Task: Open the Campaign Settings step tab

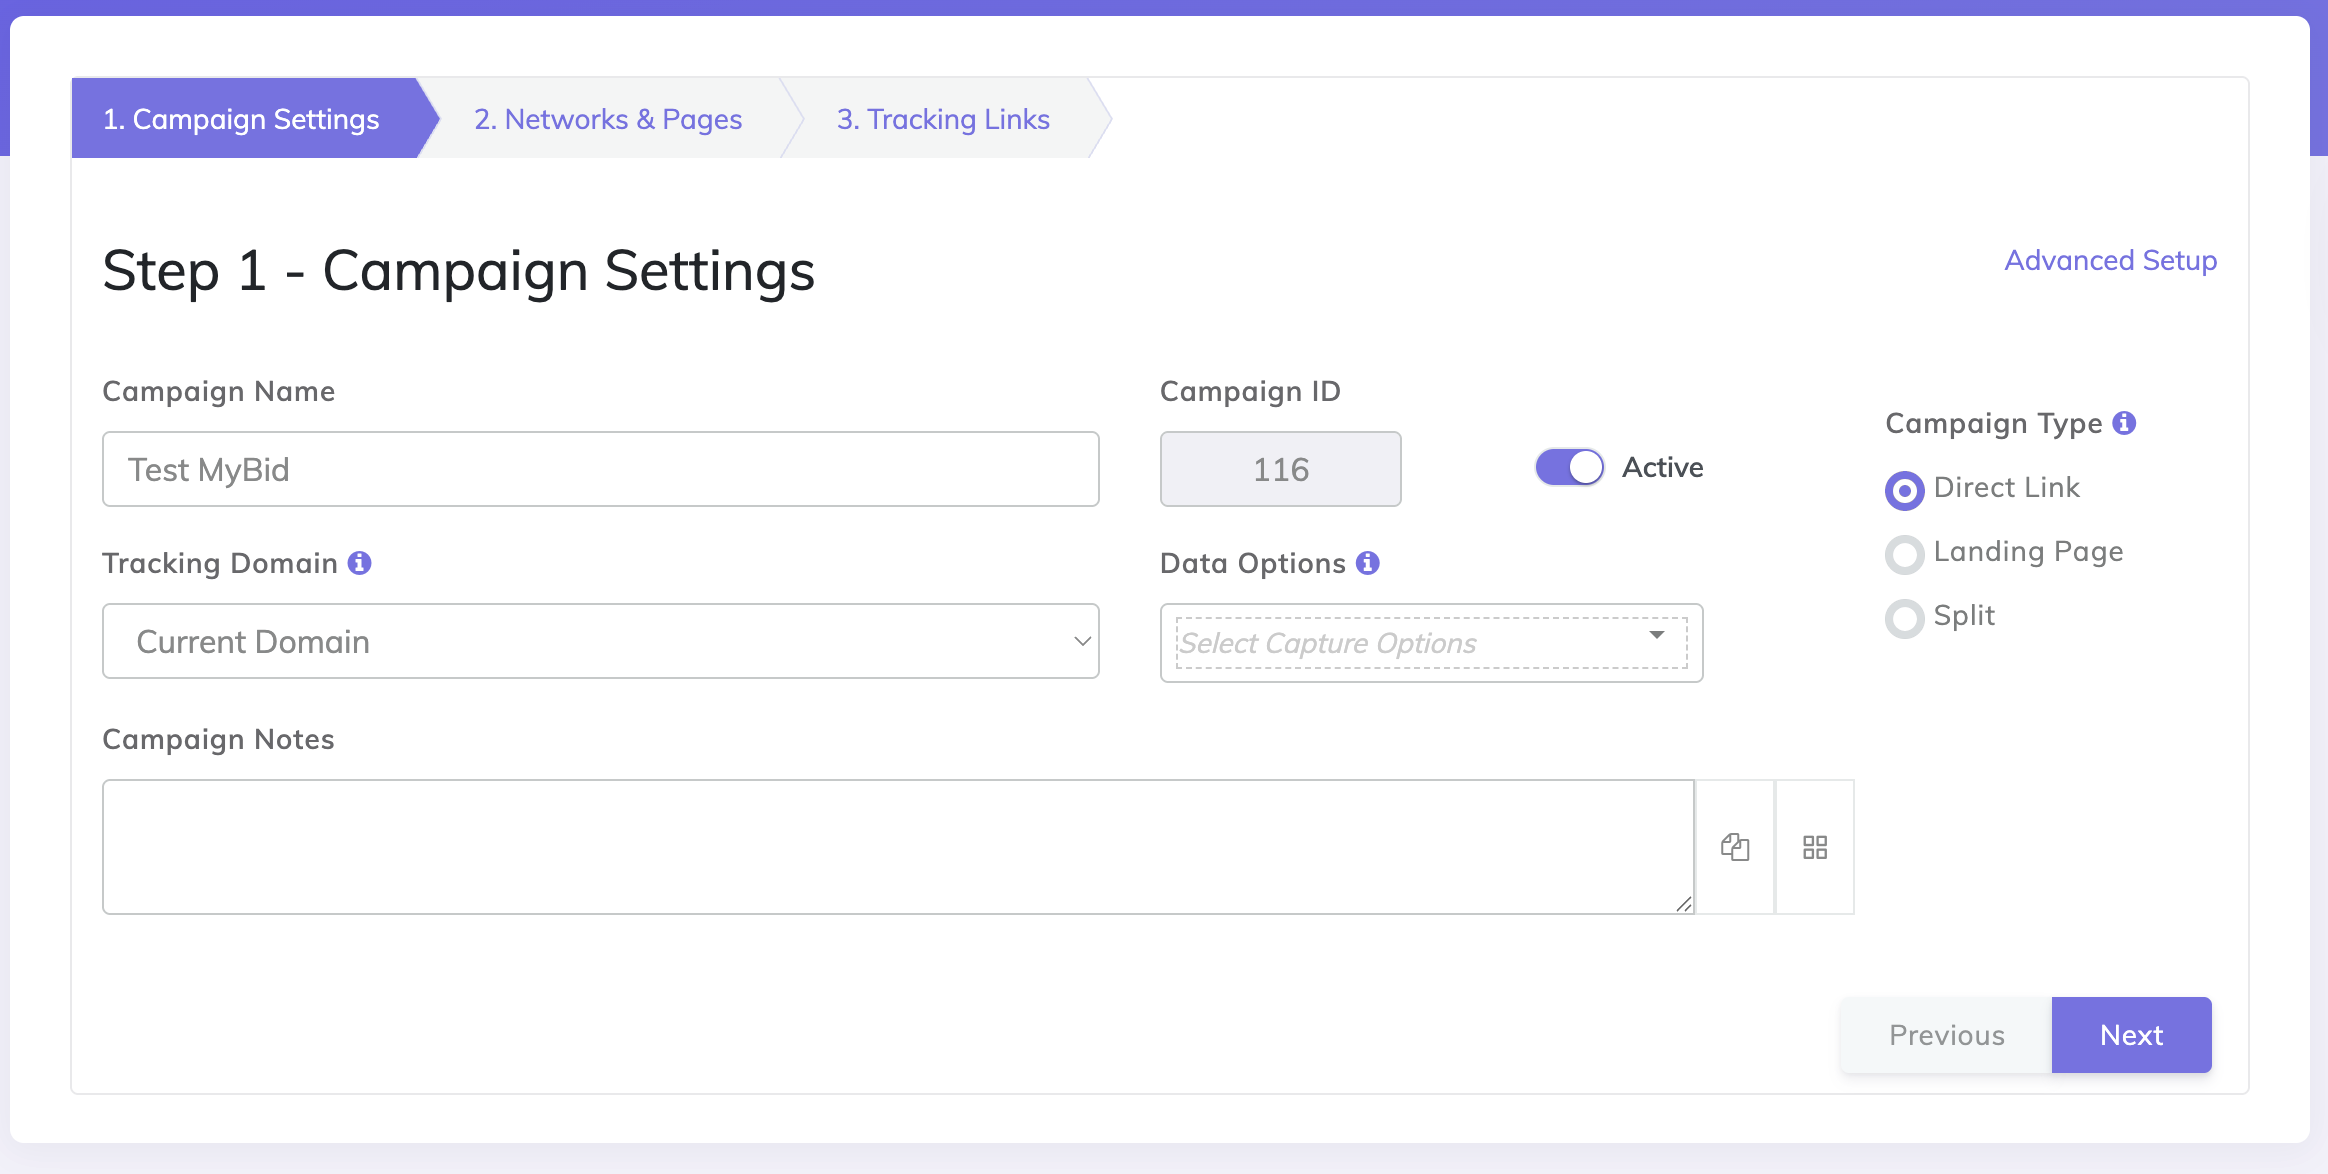Action: [241, 119]
